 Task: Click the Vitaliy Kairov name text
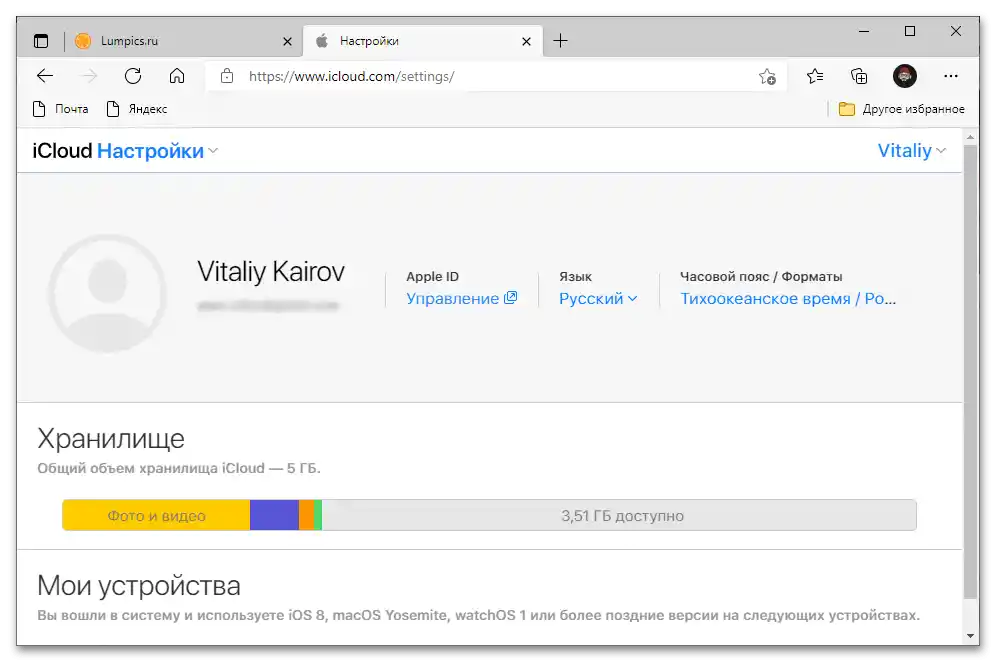271,272
